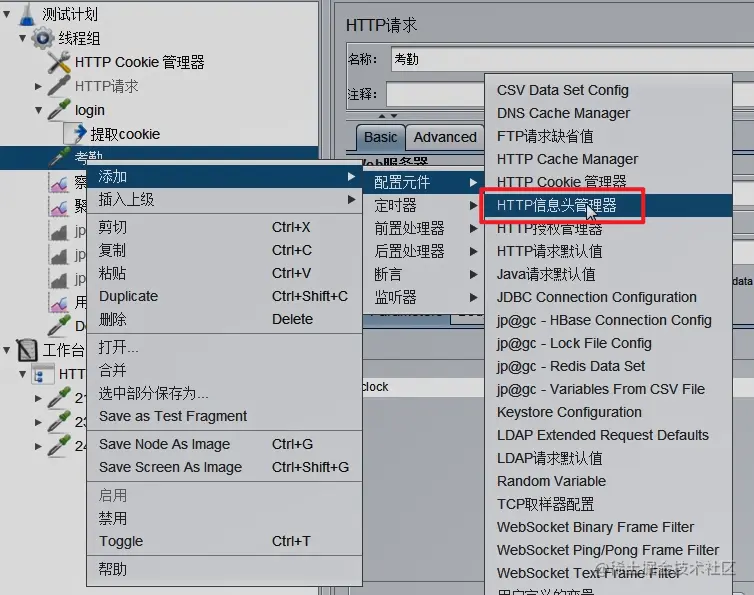Select DNS Cache Manager
The image size is (754, 595).
click(x=608, y=113)
